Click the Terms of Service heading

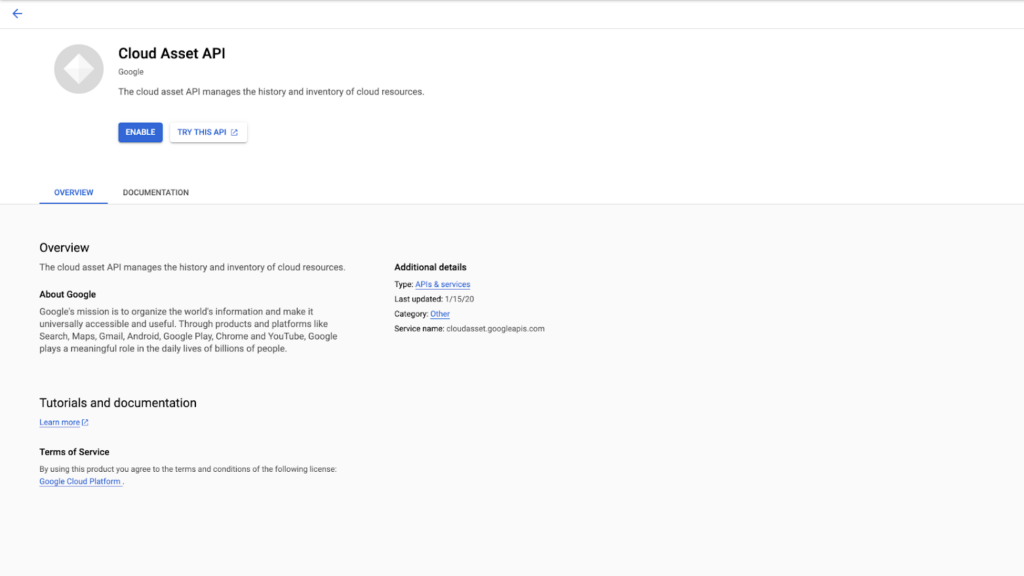[74, 452]
